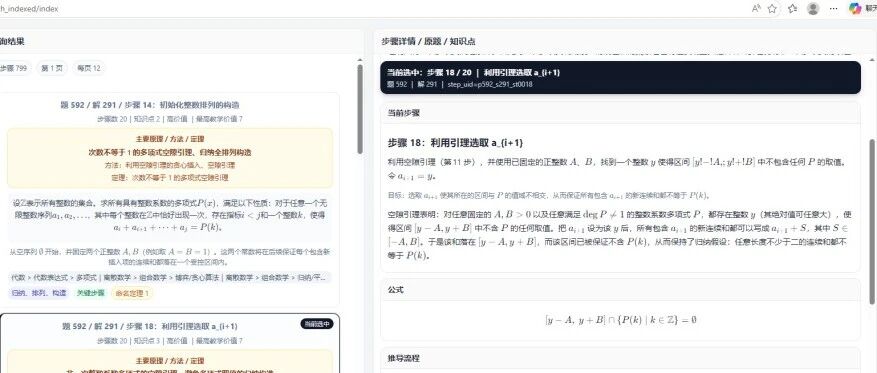Click the browser address bar URL
The height and width of the screenshot is (373, 877).
pos(29,8)
